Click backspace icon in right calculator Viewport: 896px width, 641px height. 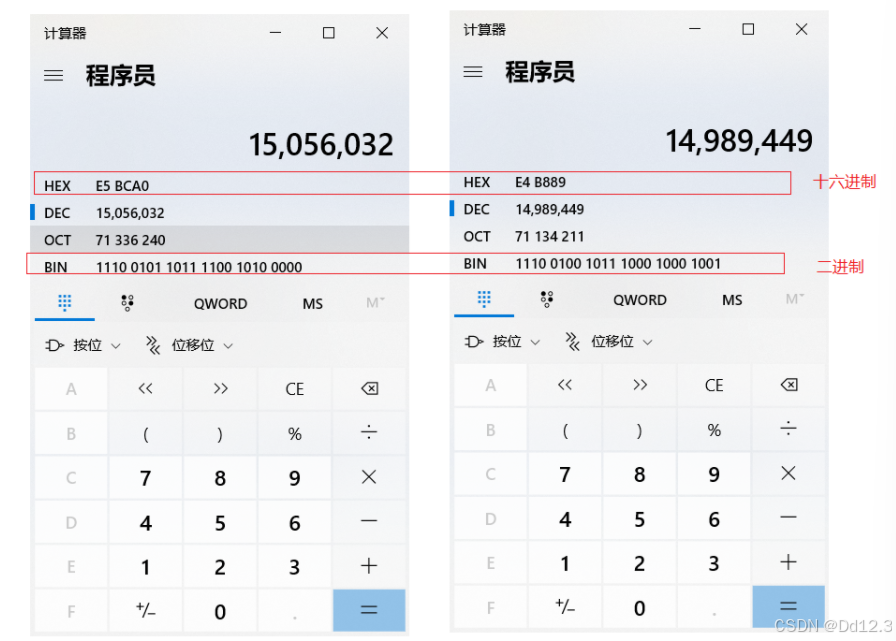click(789, 385)
